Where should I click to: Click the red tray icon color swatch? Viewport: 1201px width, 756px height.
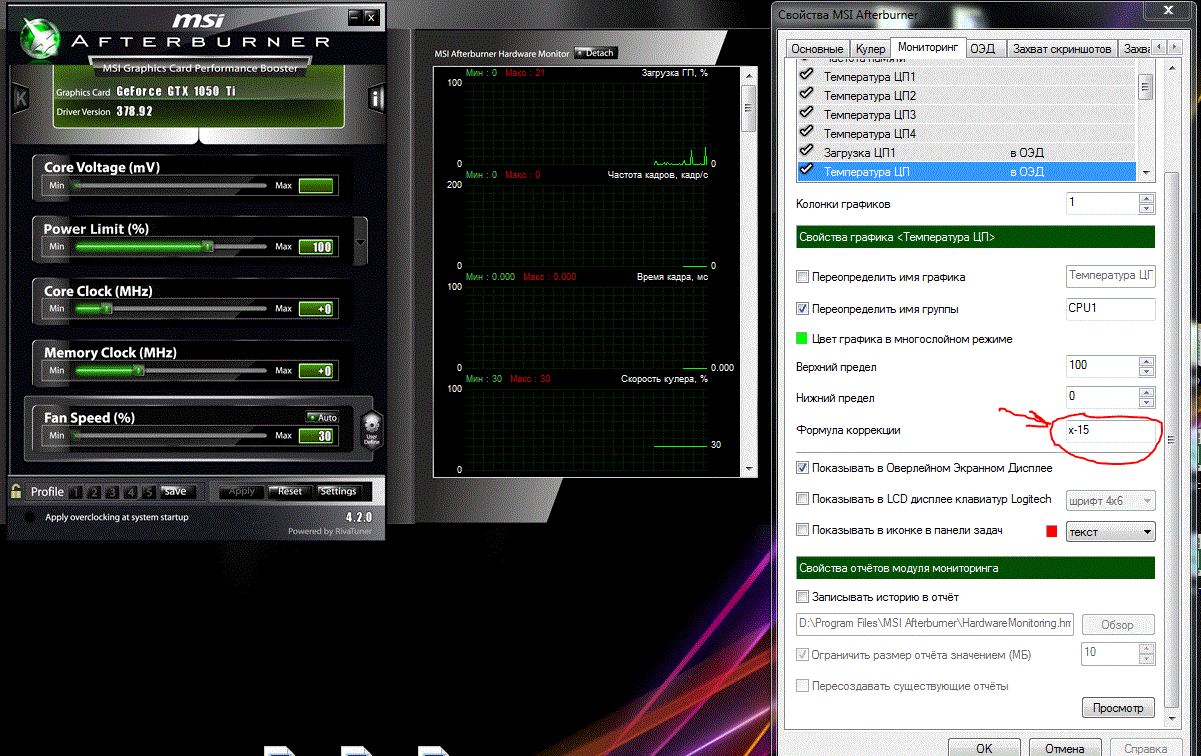pyautogui.click(x=1052, y=531)
